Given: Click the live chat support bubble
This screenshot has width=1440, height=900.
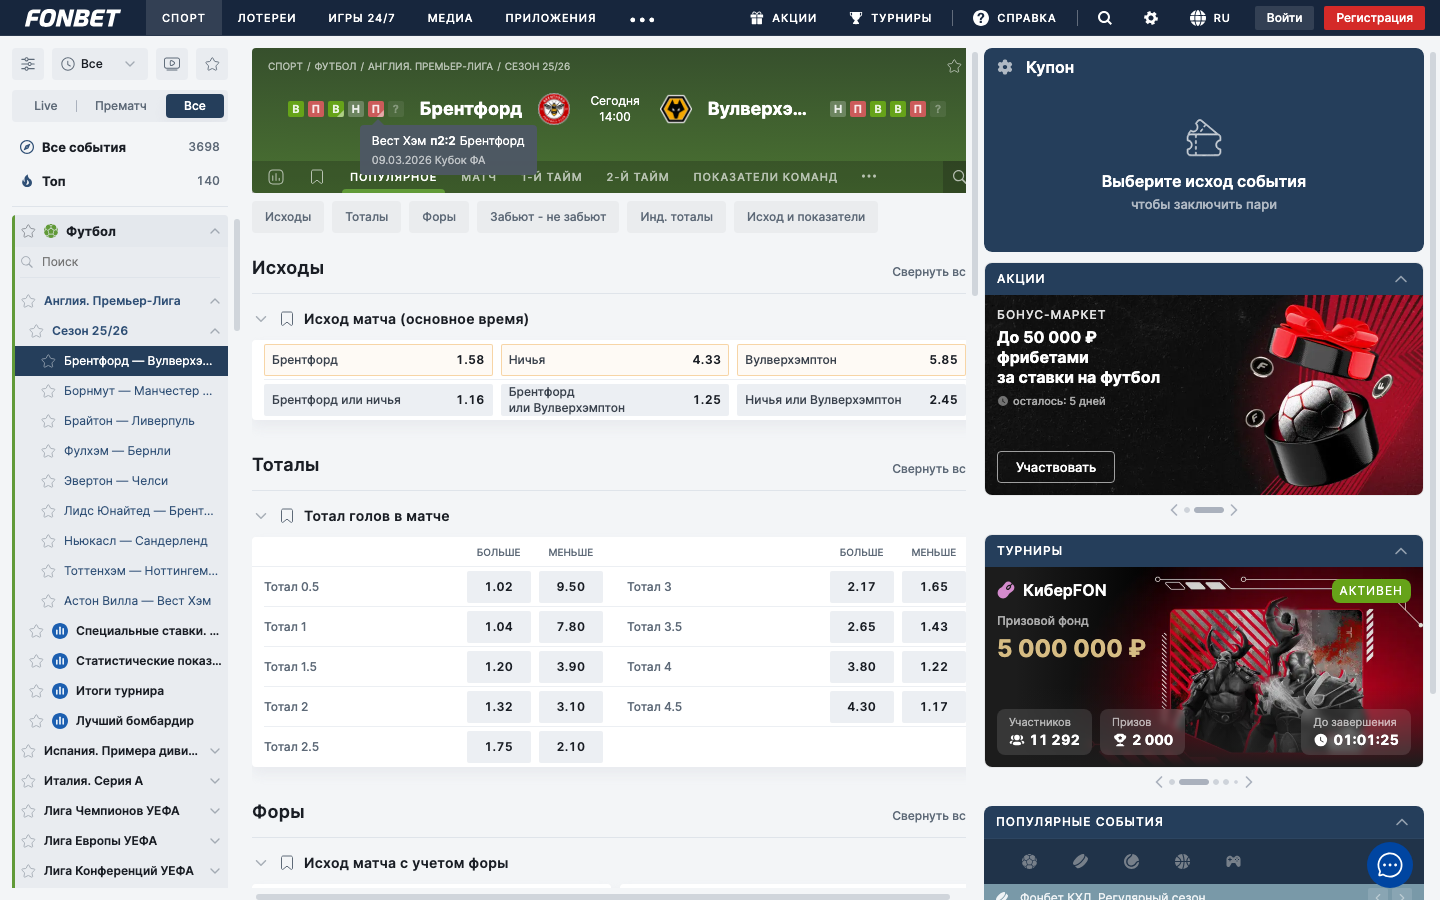Looking at the screenshot, I should pyautogui.click(x=1390, y=865).
